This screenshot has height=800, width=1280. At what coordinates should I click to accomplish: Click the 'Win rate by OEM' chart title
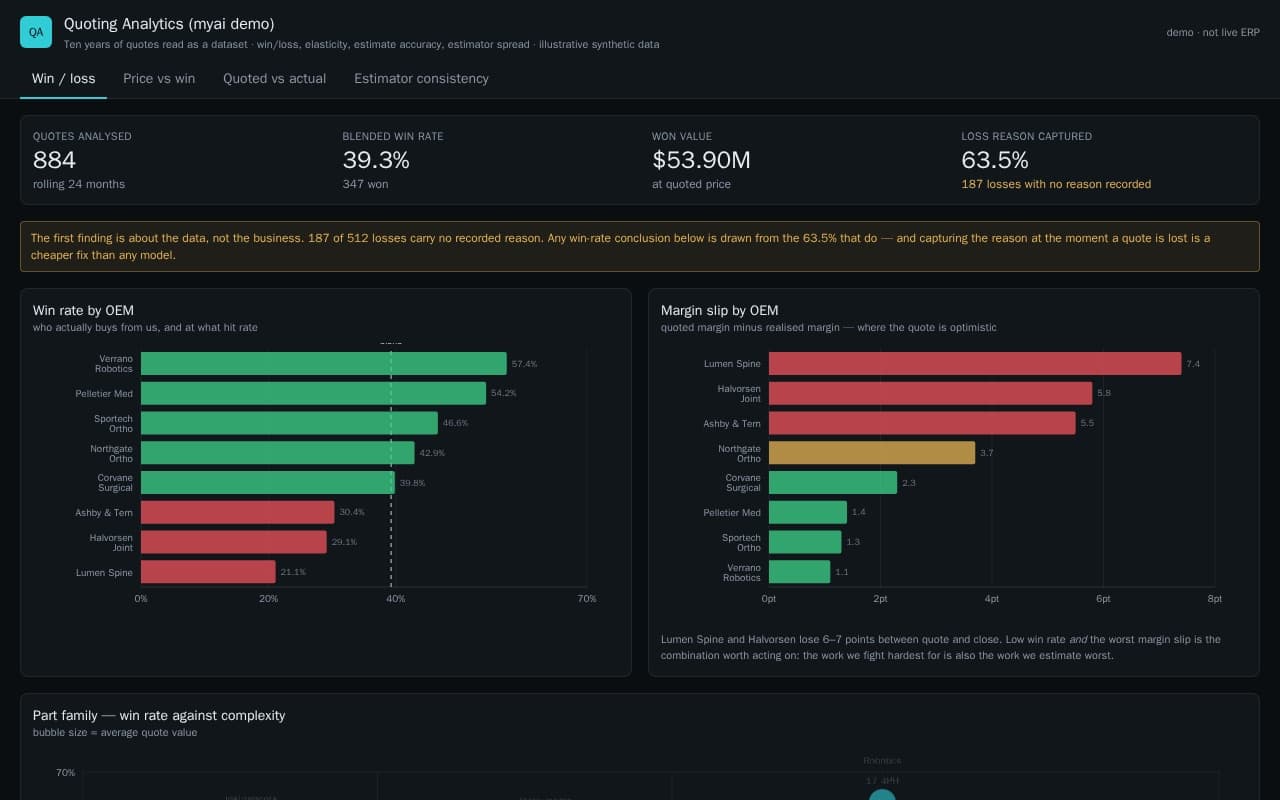[x=83, y=310]
